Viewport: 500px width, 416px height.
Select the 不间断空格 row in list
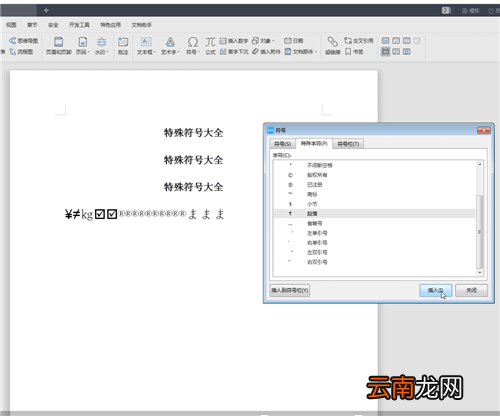point(374,165)
